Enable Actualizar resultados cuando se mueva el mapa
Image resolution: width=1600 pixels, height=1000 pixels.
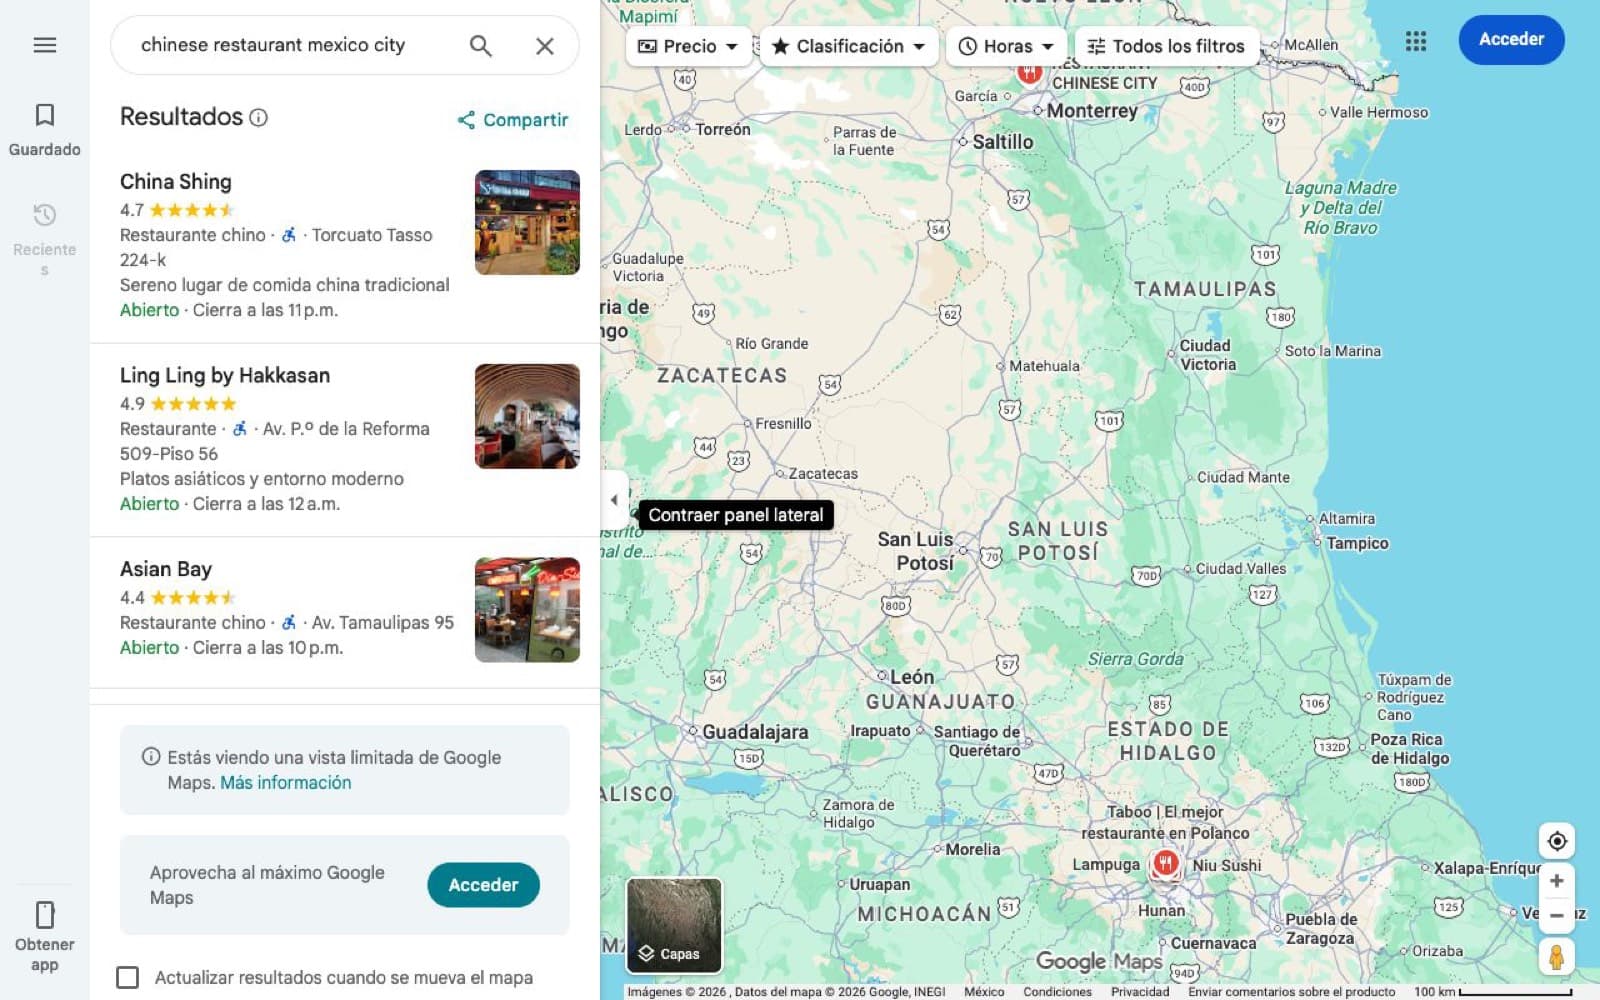pos(128,977)
